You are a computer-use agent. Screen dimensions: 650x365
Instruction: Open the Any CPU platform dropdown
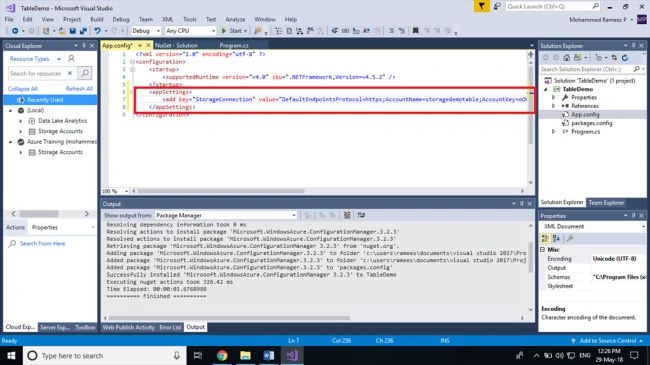click(x=190, y=31)
